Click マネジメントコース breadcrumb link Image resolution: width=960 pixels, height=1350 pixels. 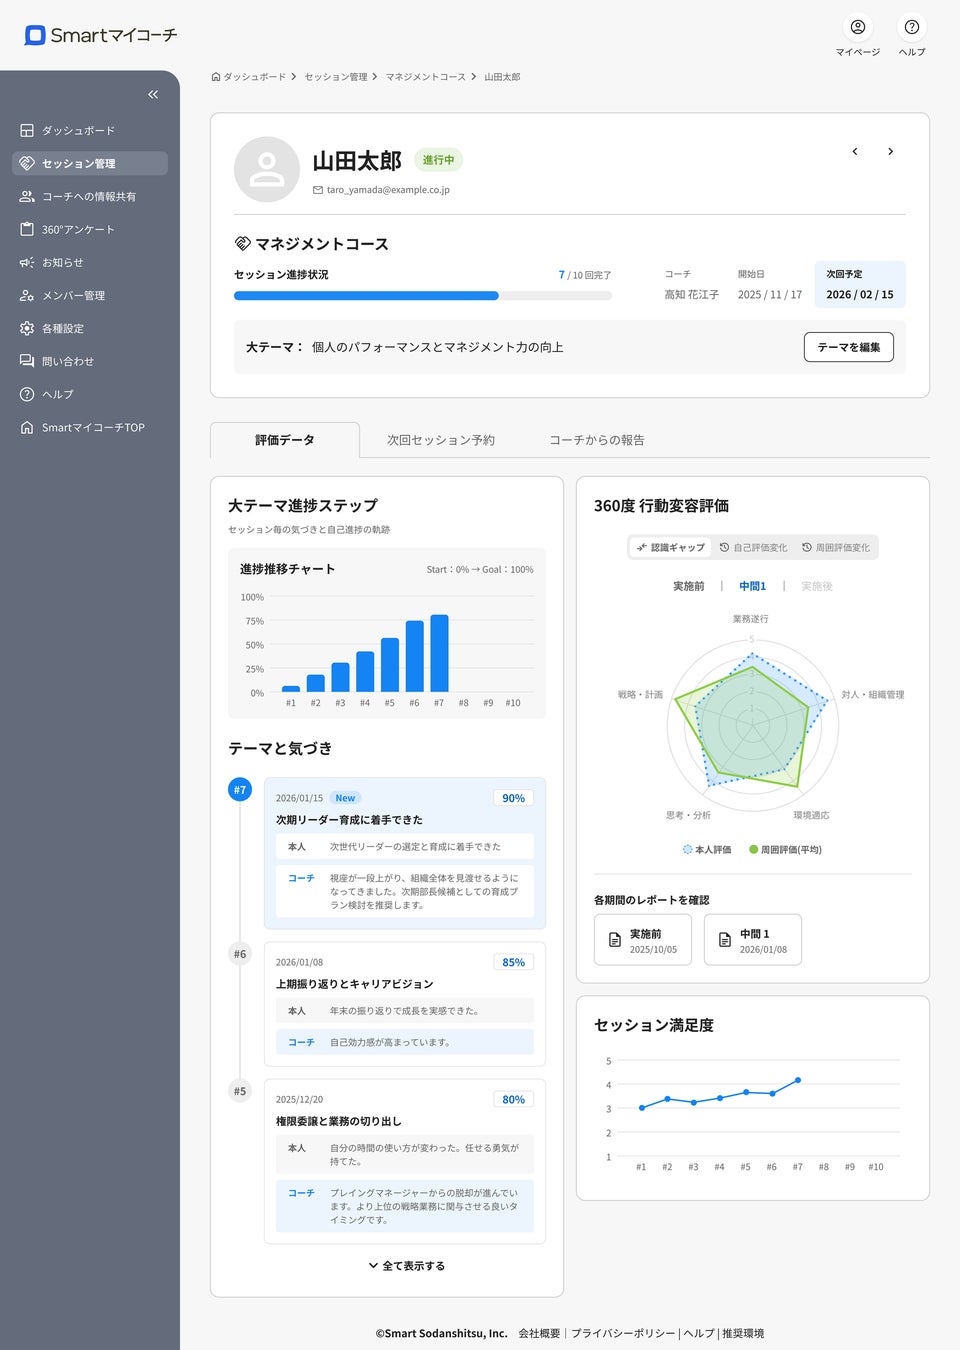(426, 77)
